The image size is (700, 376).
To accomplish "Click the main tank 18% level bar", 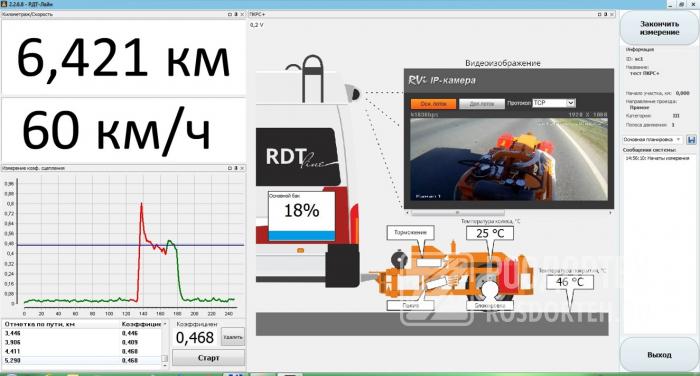I will 301,236.
